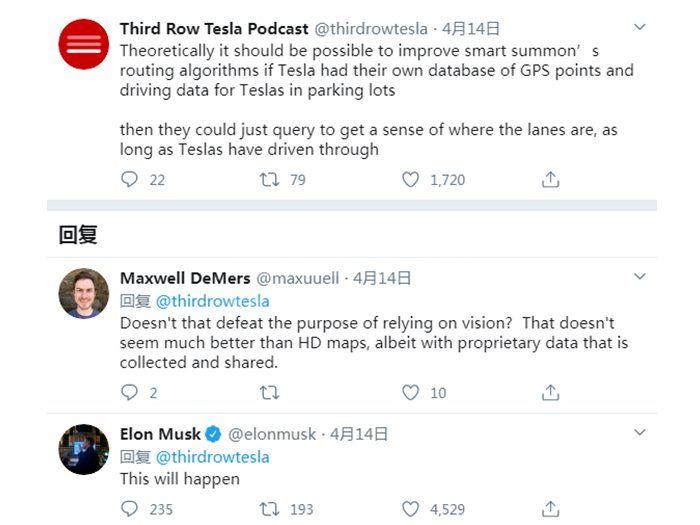The width and height of the screenshot is (700, 525).
Task: Click Elon Musk's avatar image
Action: [83, 449]
